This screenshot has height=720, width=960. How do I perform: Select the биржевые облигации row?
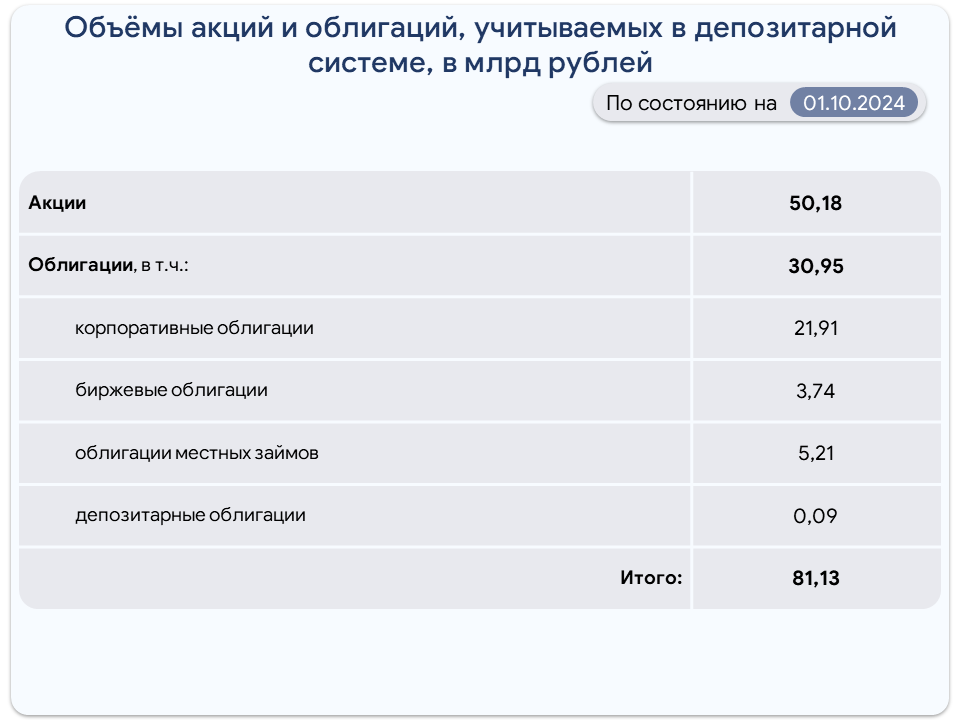[354, 391]
